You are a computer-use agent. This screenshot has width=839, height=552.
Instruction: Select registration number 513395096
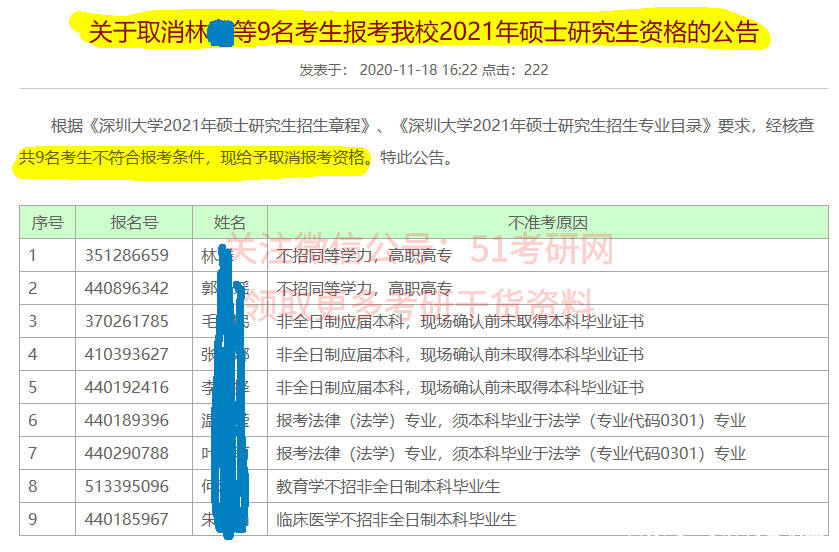coord(126,486)
